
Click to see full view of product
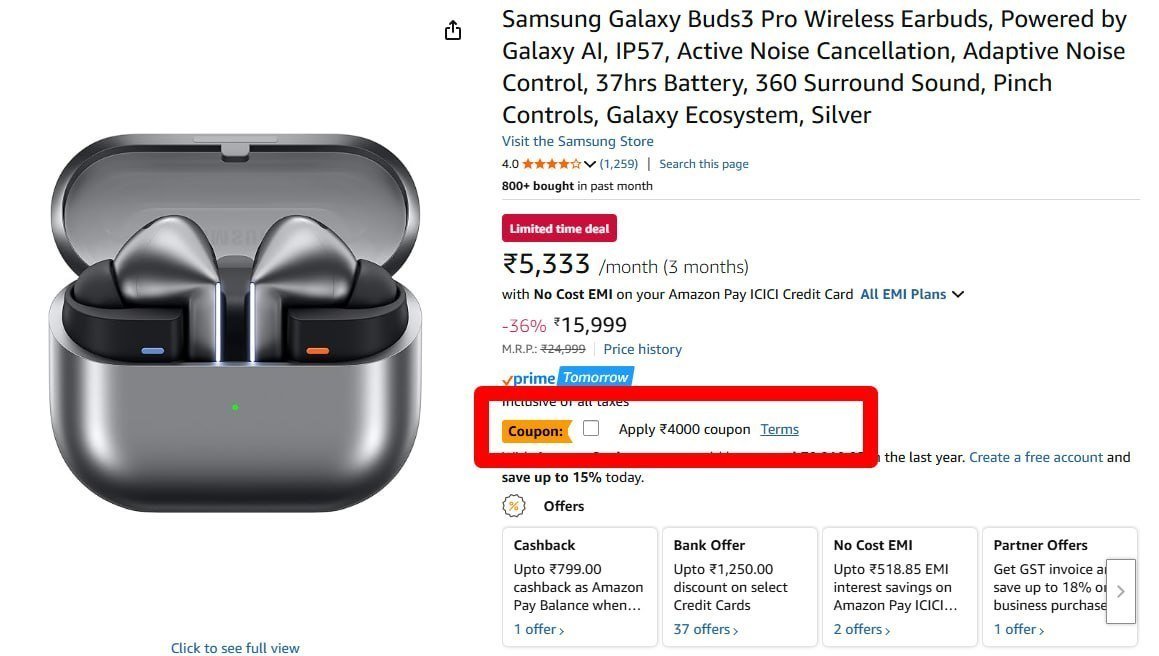pyautogui.click(x=235, y=648)
